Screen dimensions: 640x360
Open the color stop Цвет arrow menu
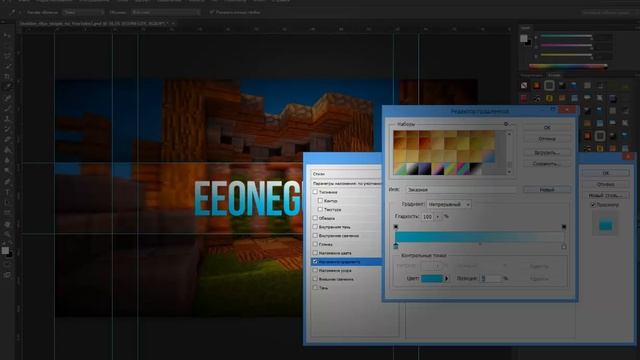(447, 278)
